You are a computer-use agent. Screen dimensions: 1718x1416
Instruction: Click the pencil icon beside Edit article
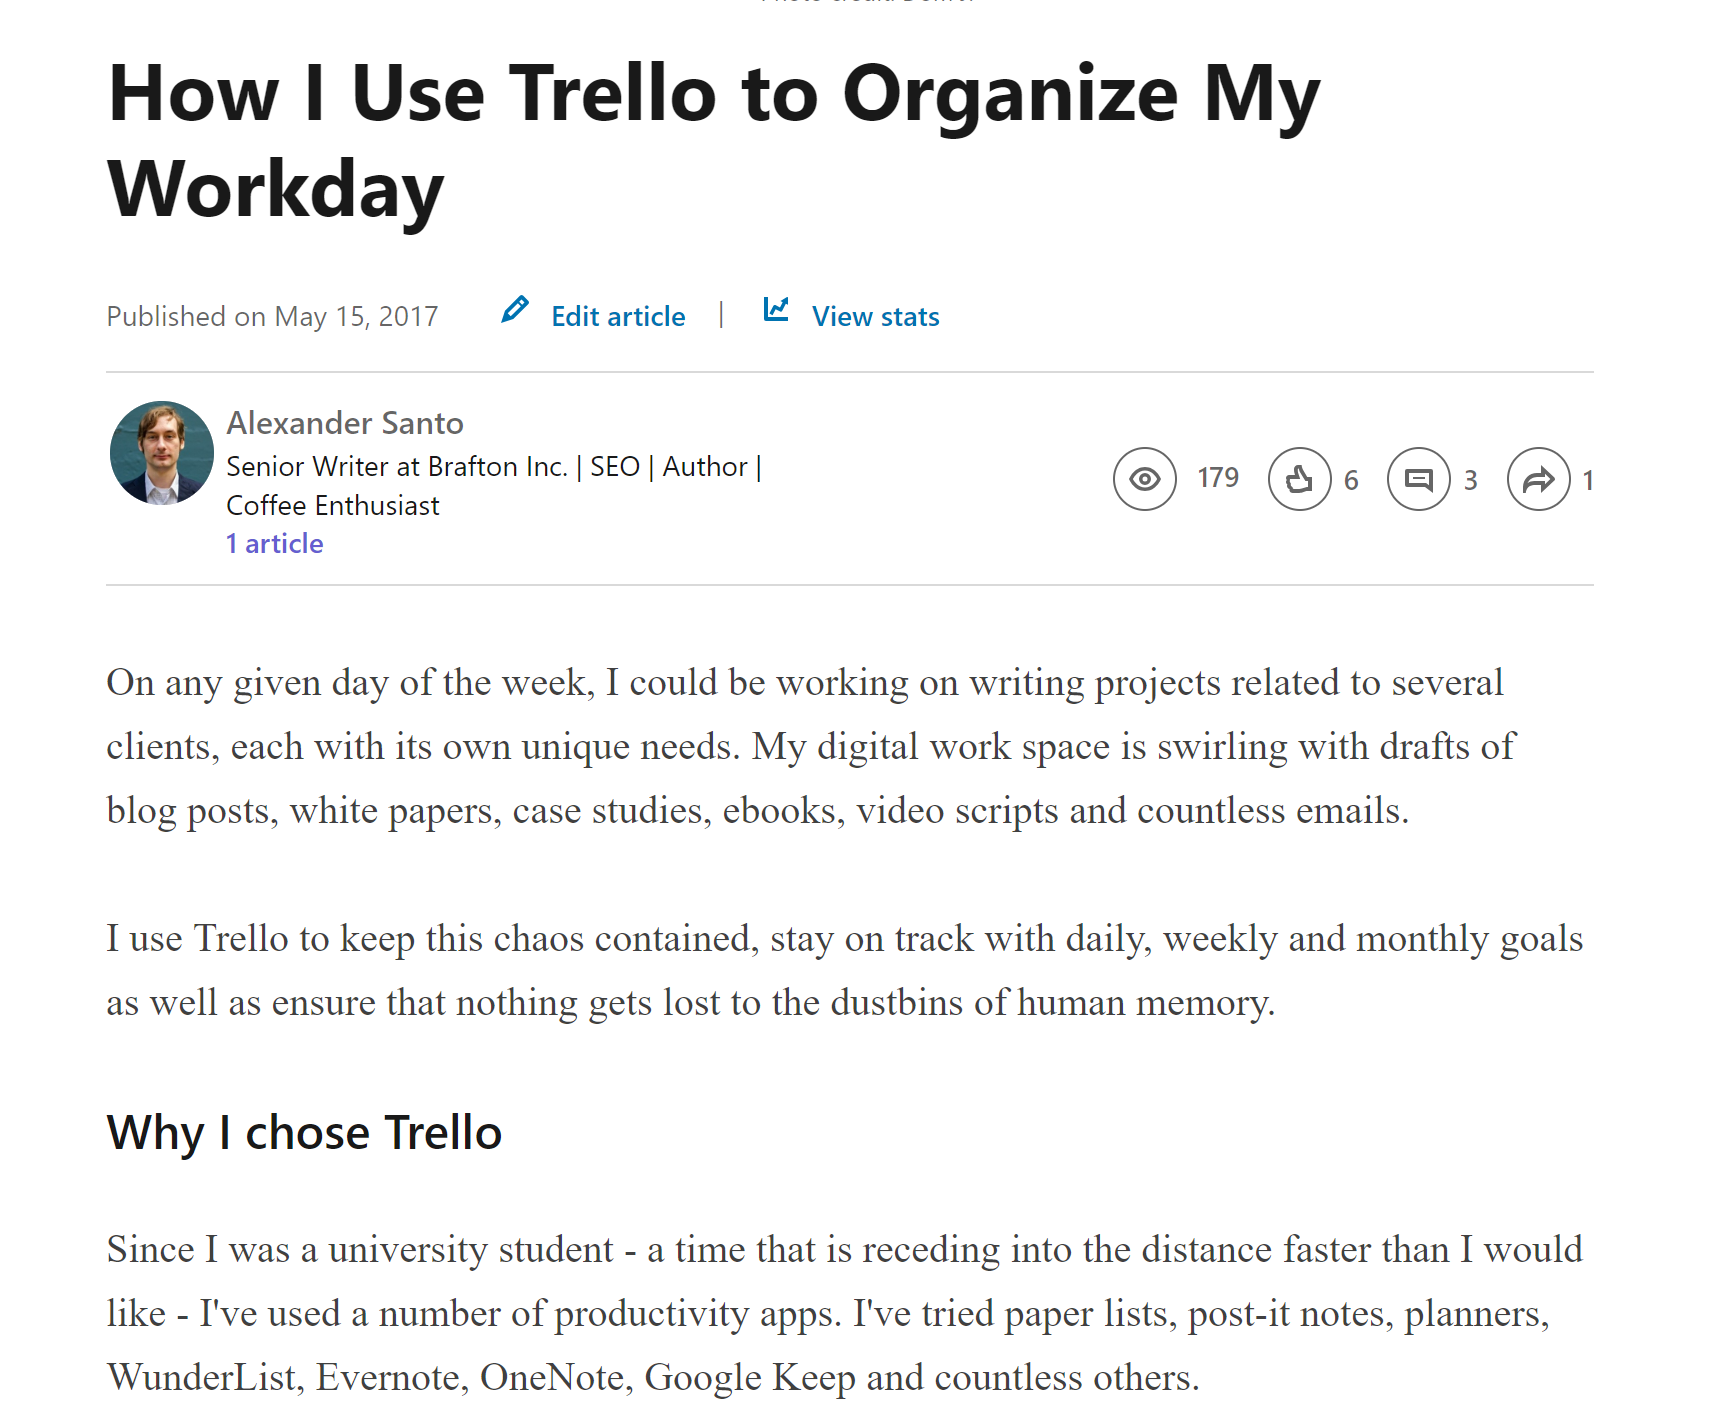[x=514, y=310]
